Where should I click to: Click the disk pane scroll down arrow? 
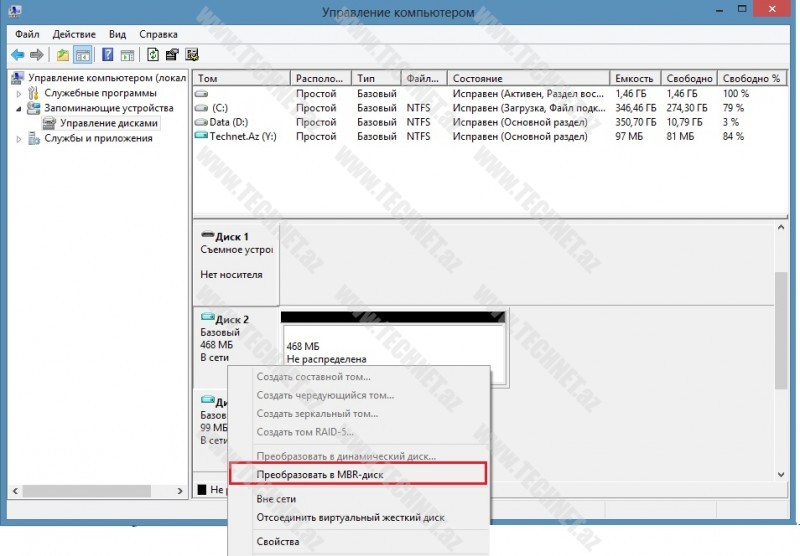781,474
